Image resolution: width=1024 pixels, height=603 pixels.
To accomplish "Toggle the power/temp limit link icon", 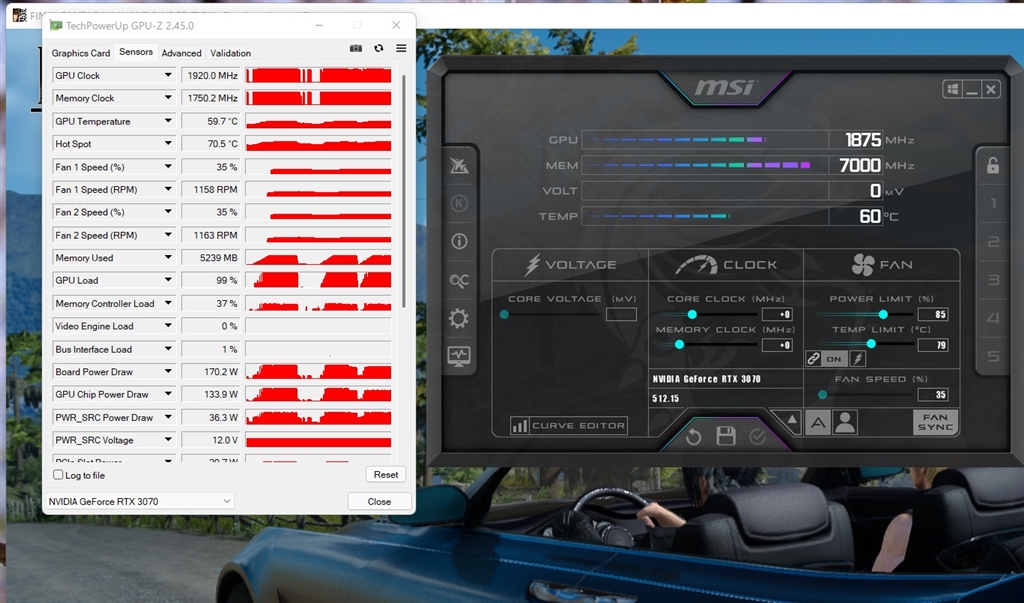I will 813,359.
